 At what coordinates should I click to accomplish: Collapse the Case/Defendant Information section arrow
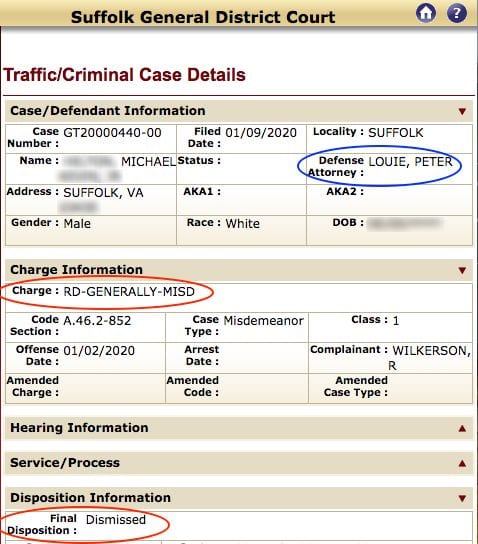tap(462, 111)
